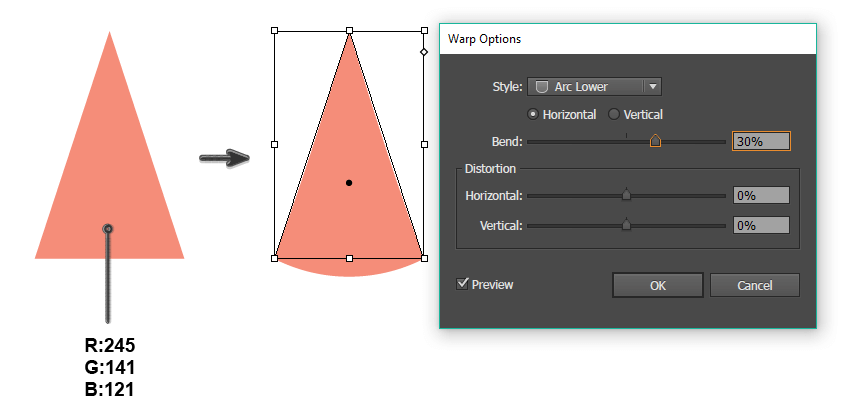Click the bottom-right bounding box handle
Image resolution: width=850 pixels, height=419 pixels.
coord(423,258)
